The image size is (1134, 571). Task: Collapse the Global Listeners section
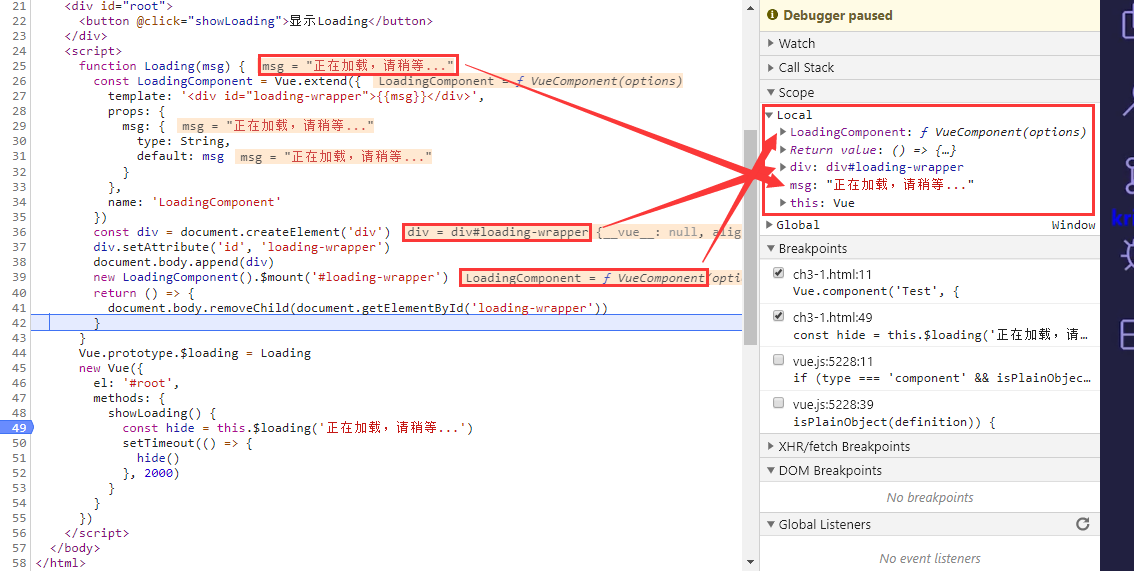point(771,525)
